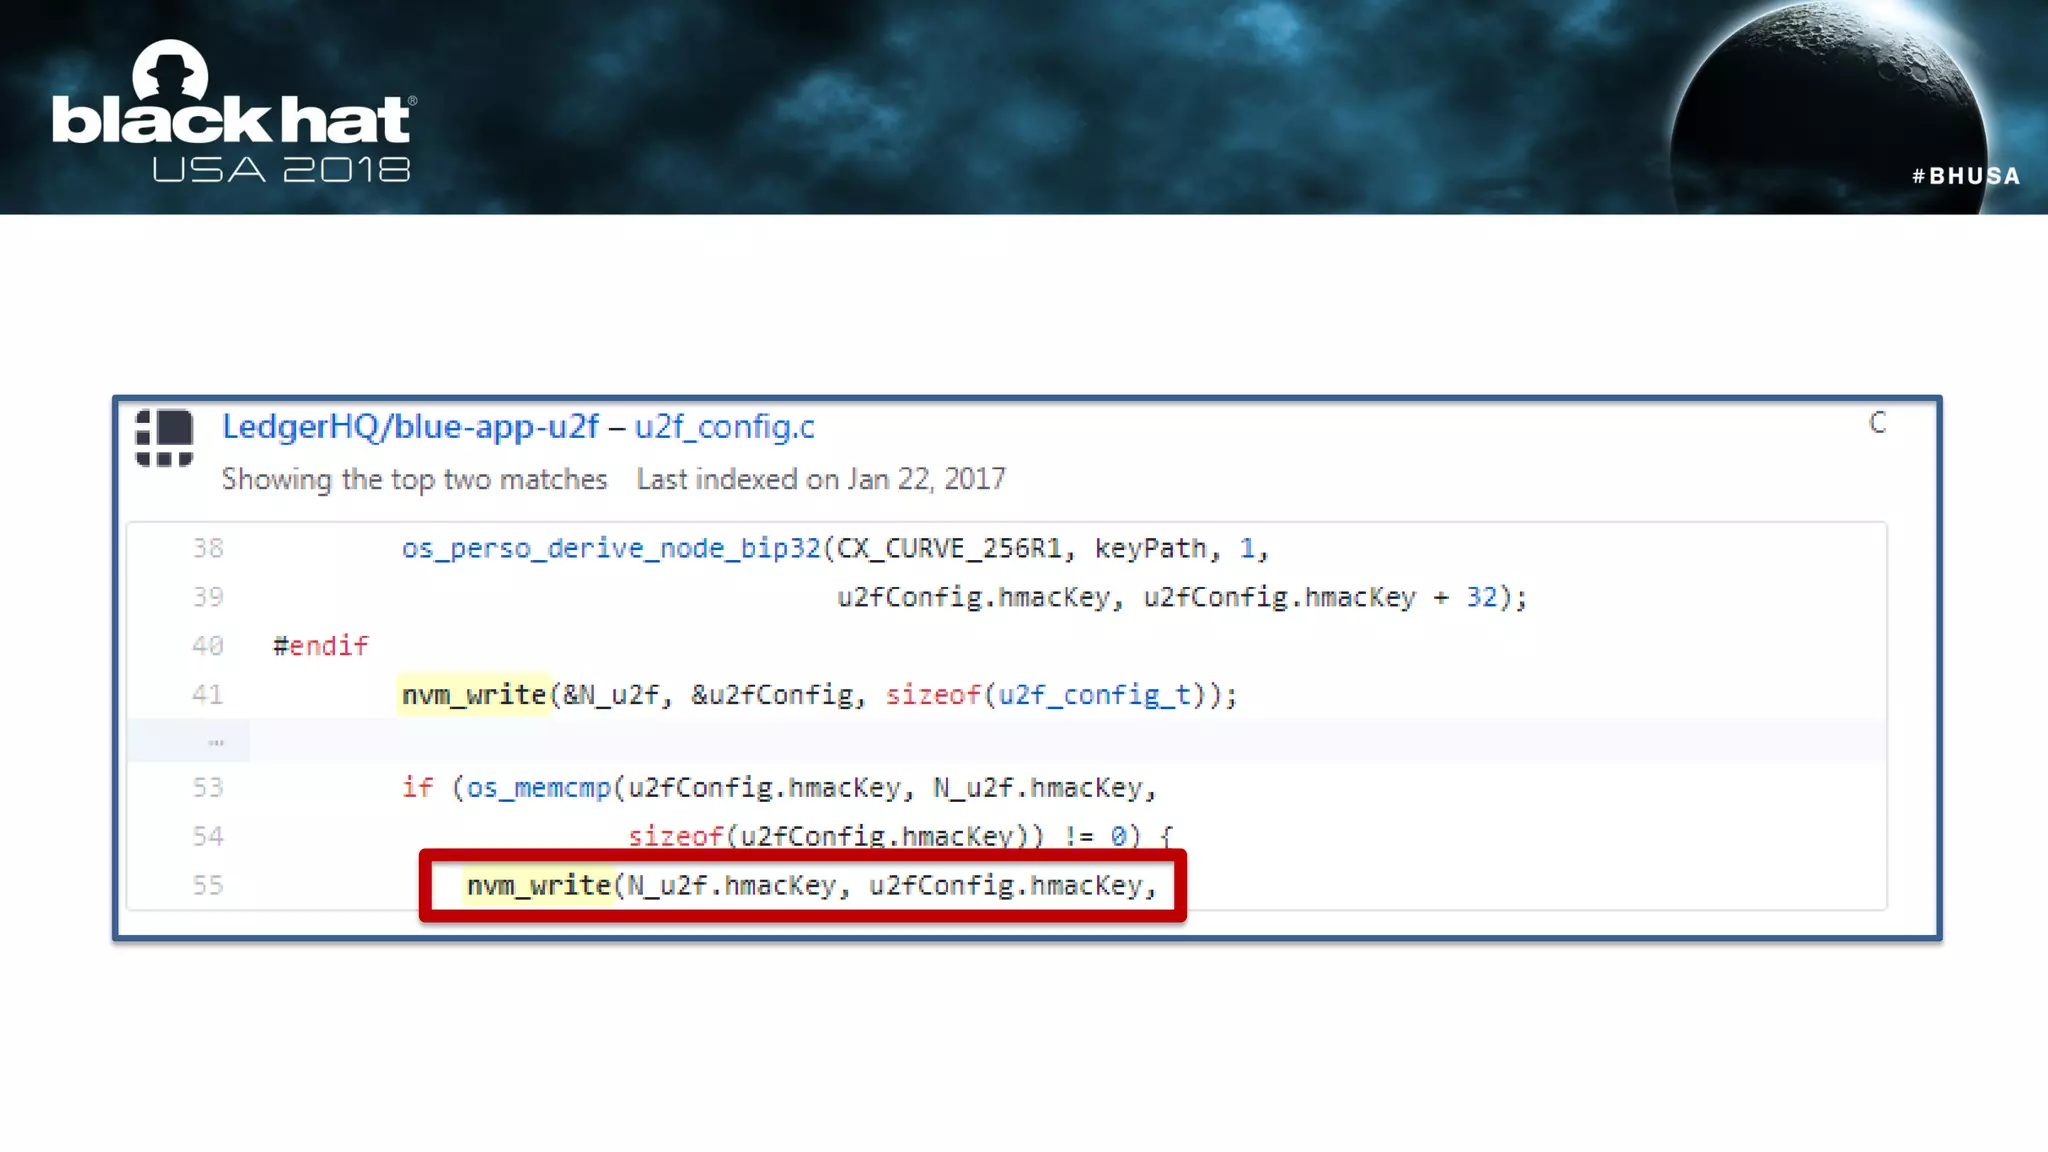Click the Ledger repository avatar icon

coord(164,438)
